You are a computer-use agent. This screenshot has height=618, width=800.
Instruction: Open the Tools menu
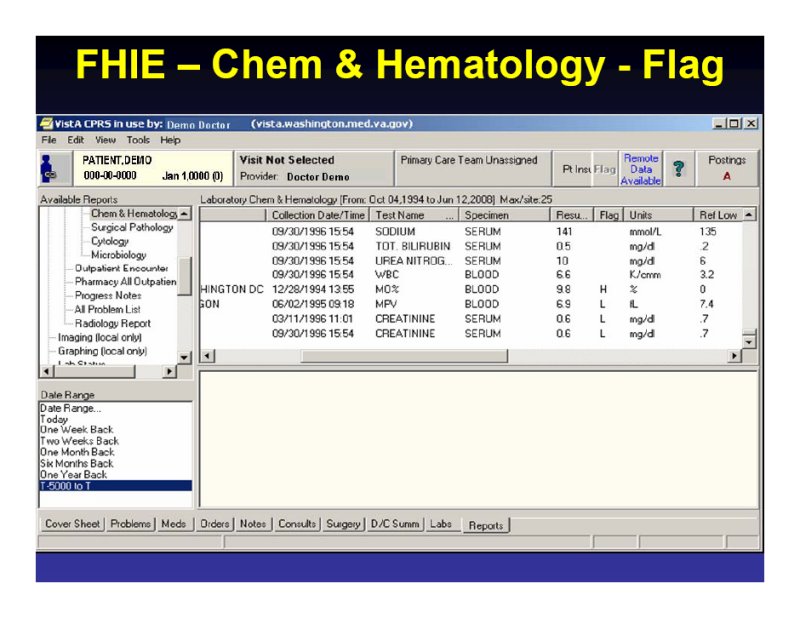click(138, 140)
